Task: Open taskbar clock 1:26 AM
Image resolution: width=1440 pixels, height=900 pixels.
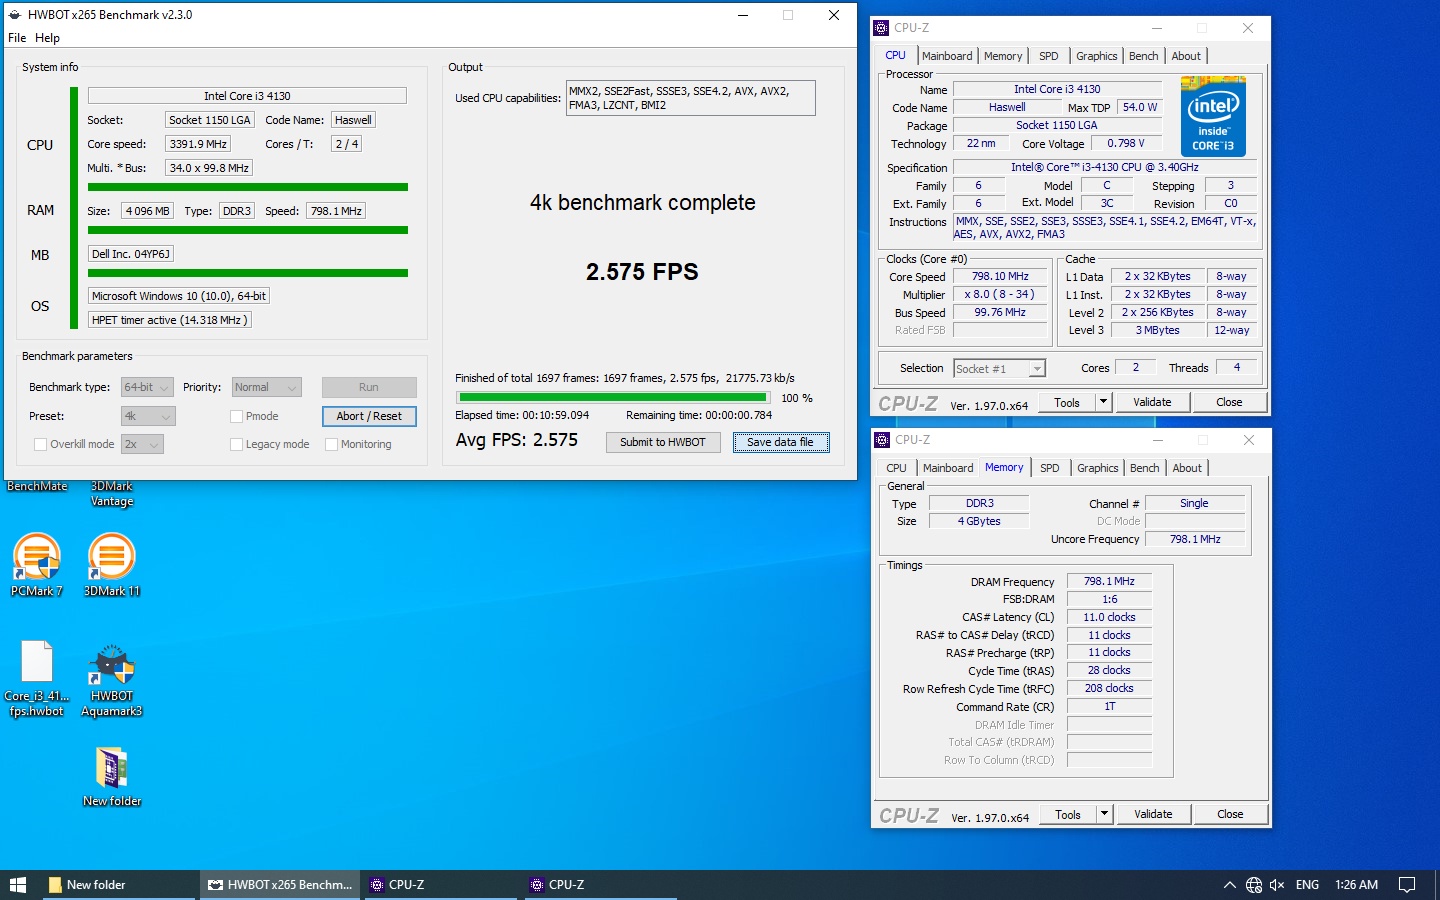Action: [1356, 885]
